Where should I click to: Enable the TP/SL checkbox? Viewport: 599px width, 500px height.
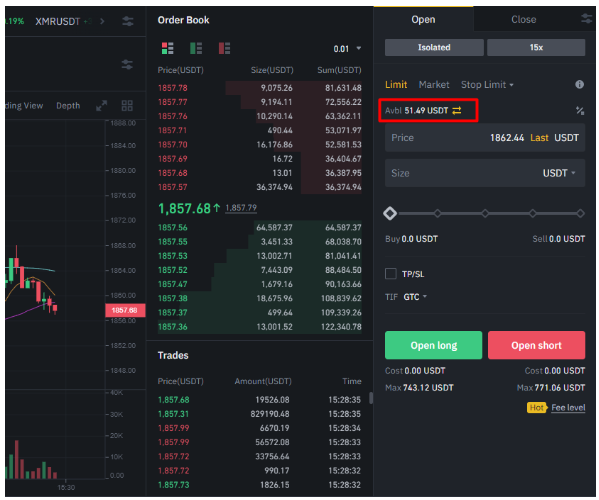(x=390, y=274)
